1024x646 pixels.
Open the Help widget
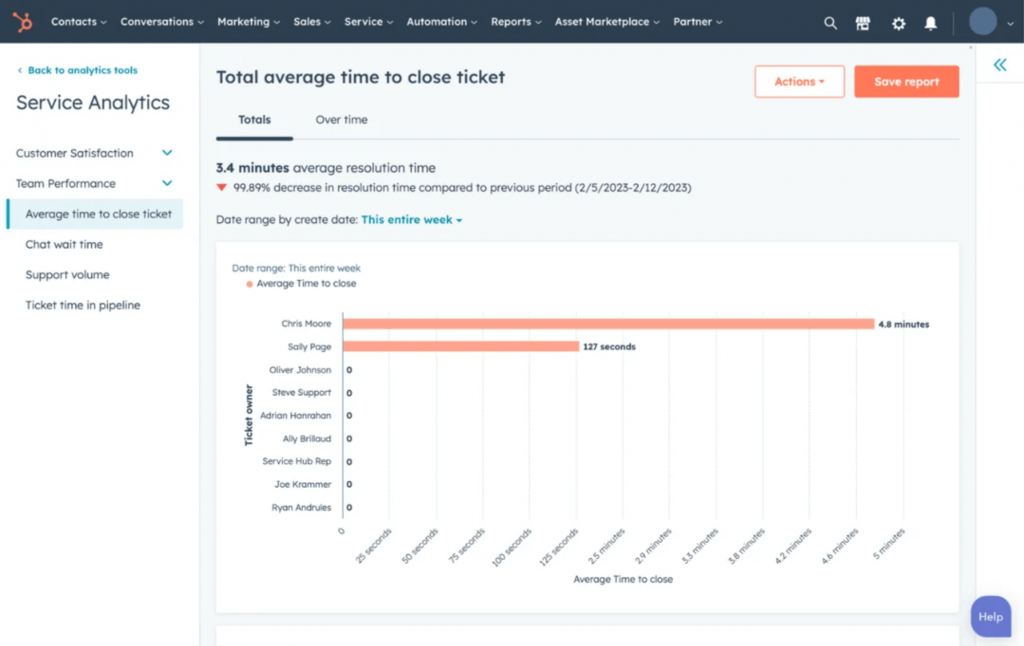click(990, 617)
